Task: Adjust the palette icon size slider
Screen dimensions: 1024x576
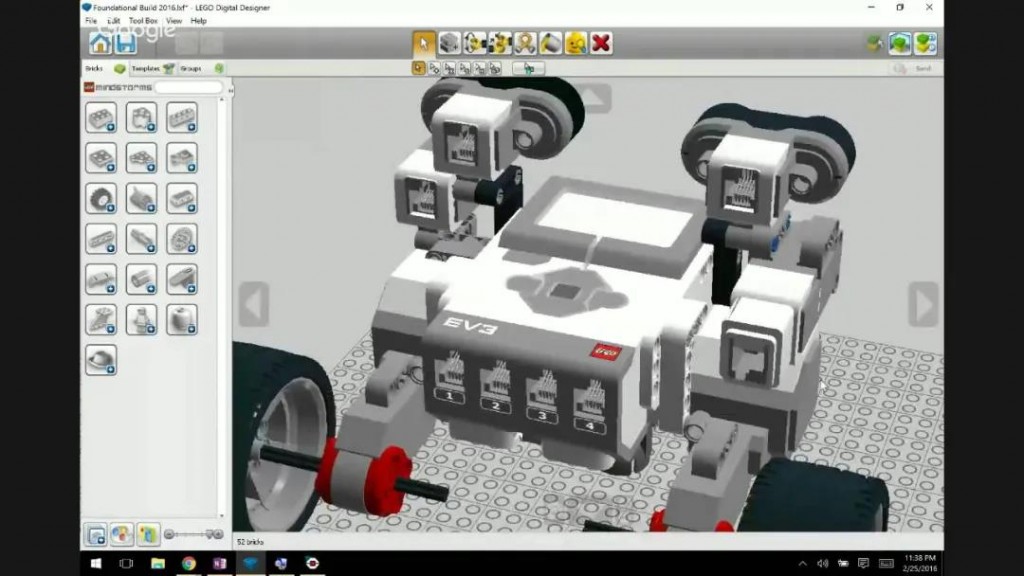Action: (x=194, y=534)
